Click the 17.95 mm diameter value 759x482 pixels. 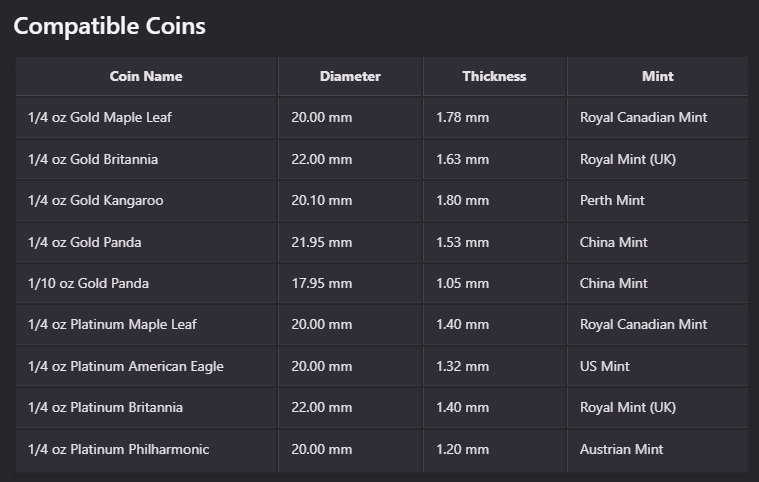tap(322, 284)
